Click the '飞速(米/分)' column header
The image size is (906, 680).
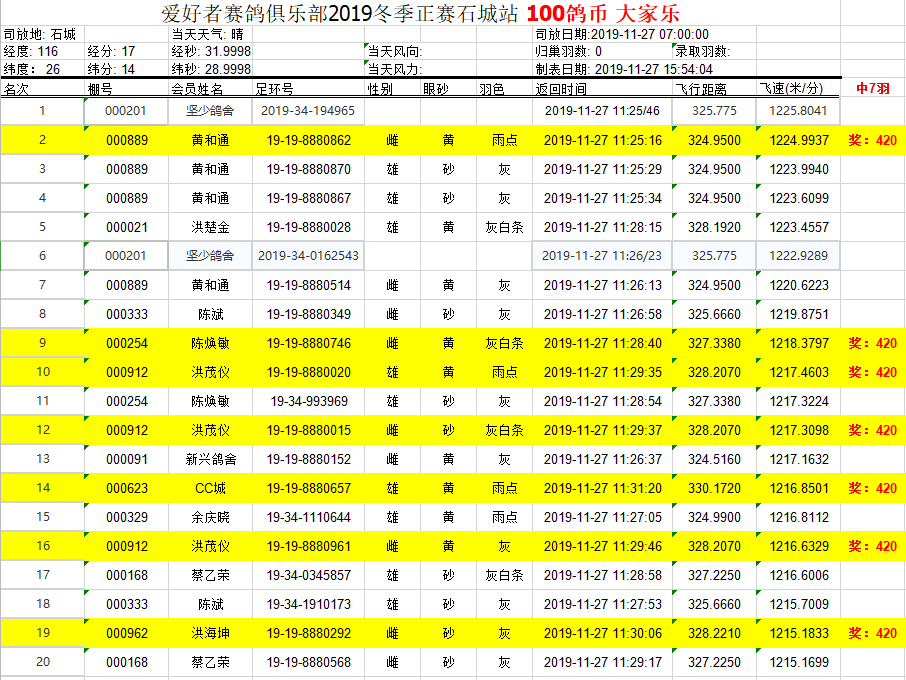coord(790,88)
